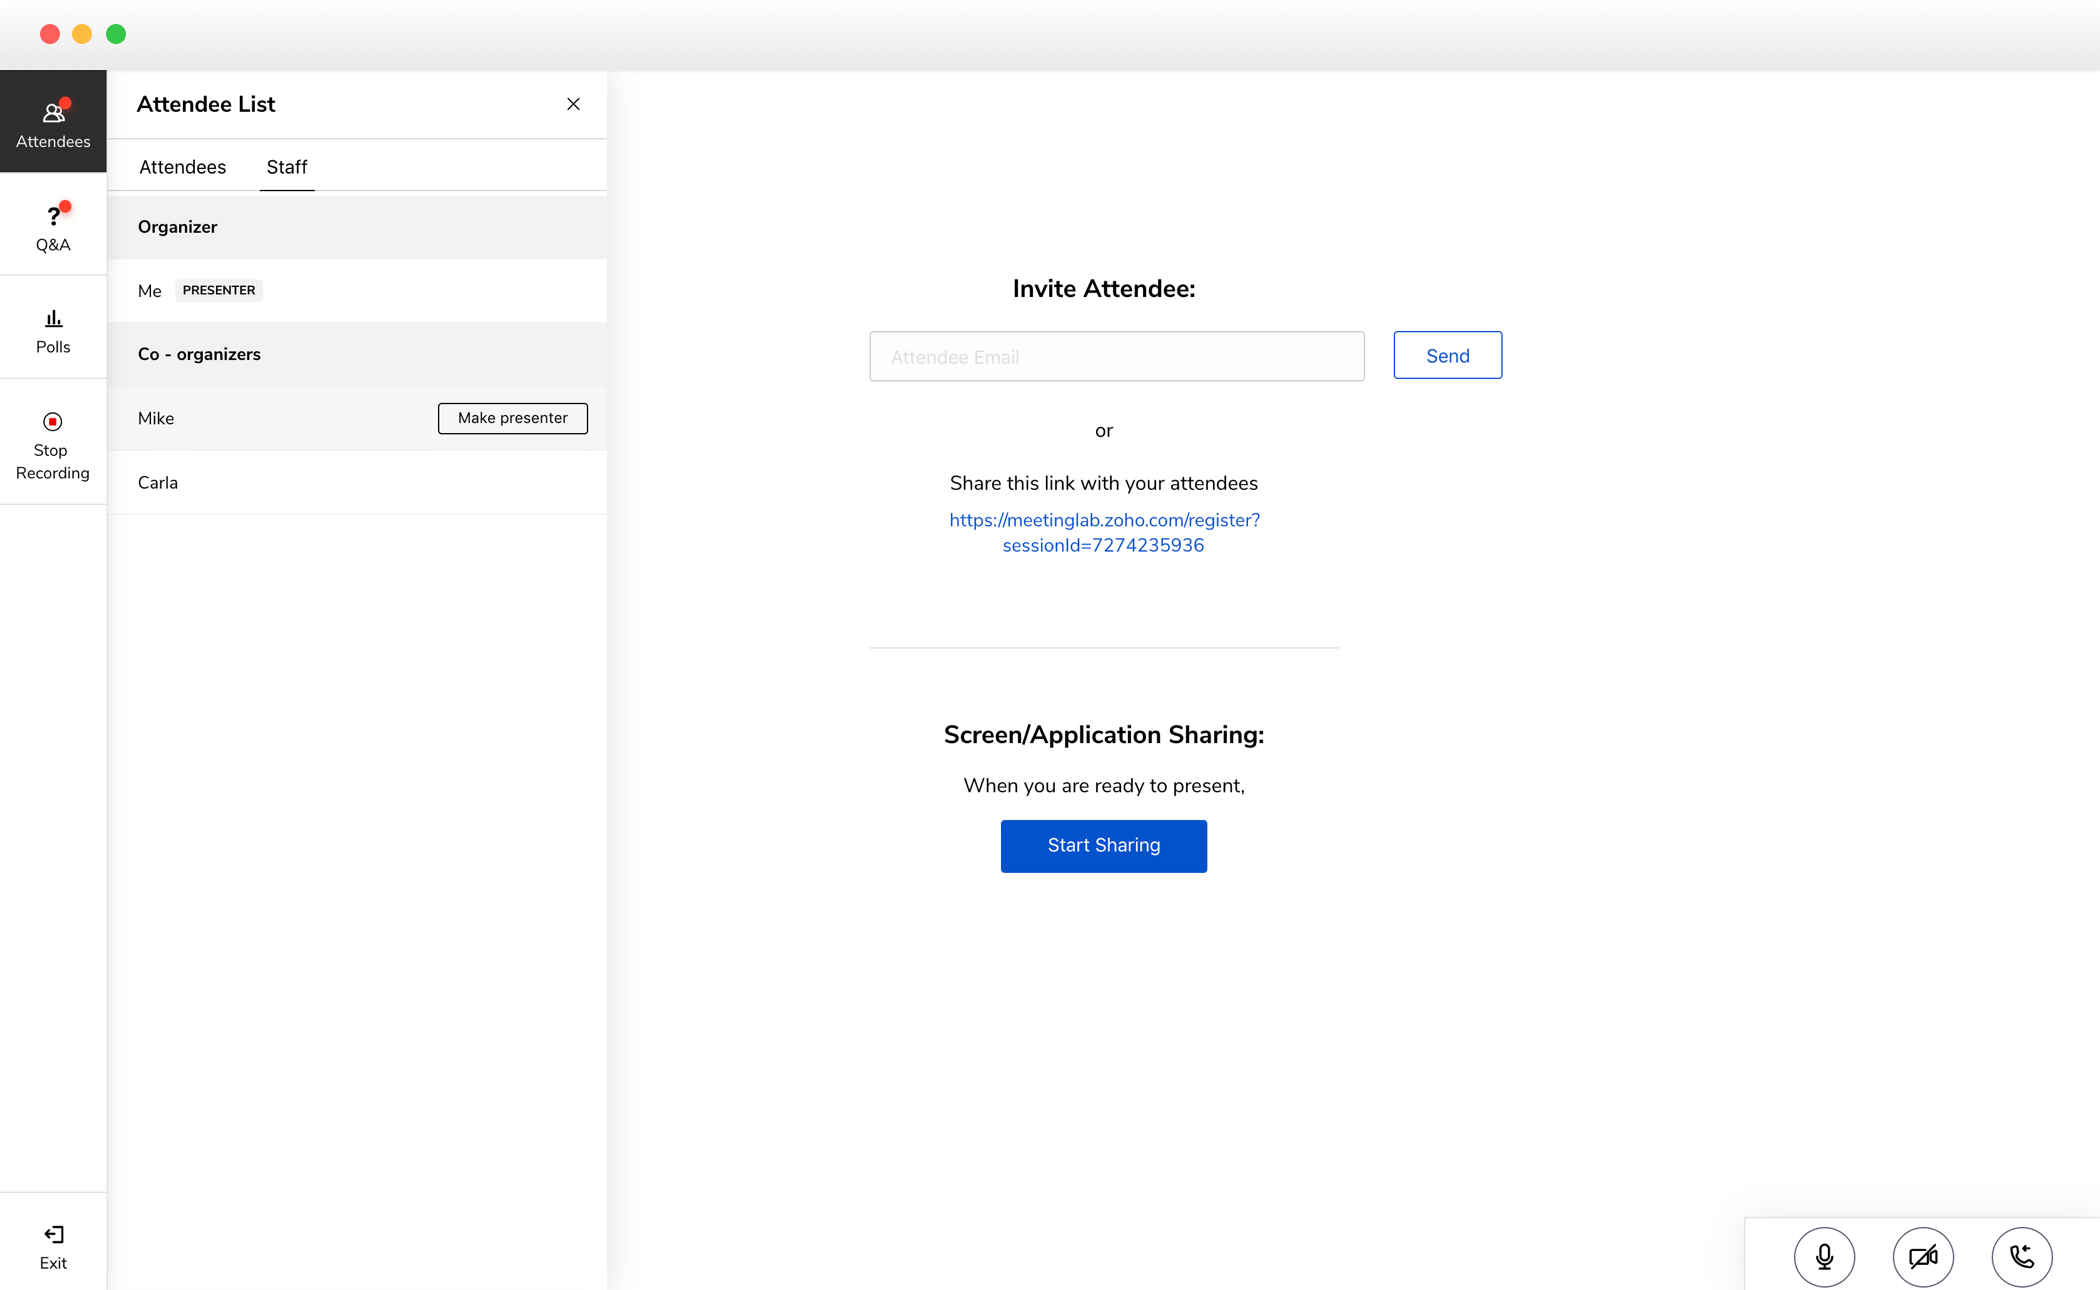Image resolution: width=2100 pixels, height=1290 pixels.
Task: Click the Stop Recording icon
Action: (52, 422)
